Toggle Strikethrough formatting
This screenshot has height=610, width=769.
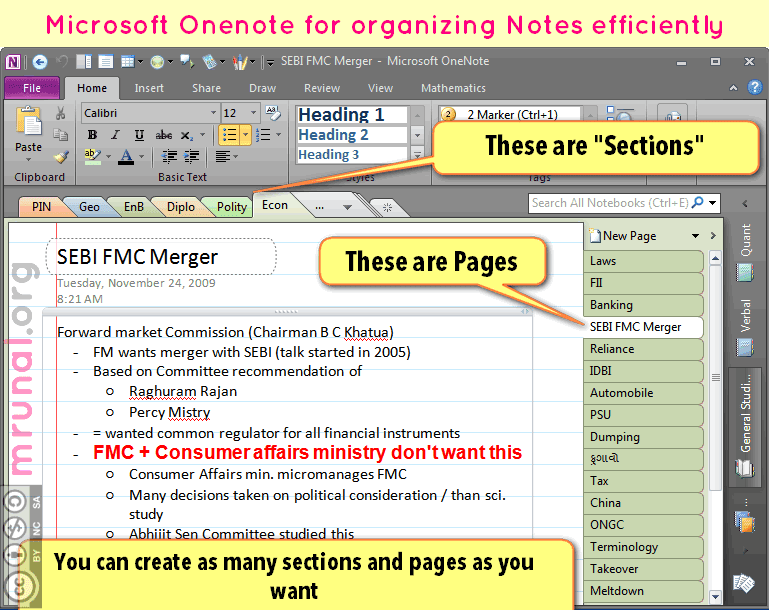[163, 135]
